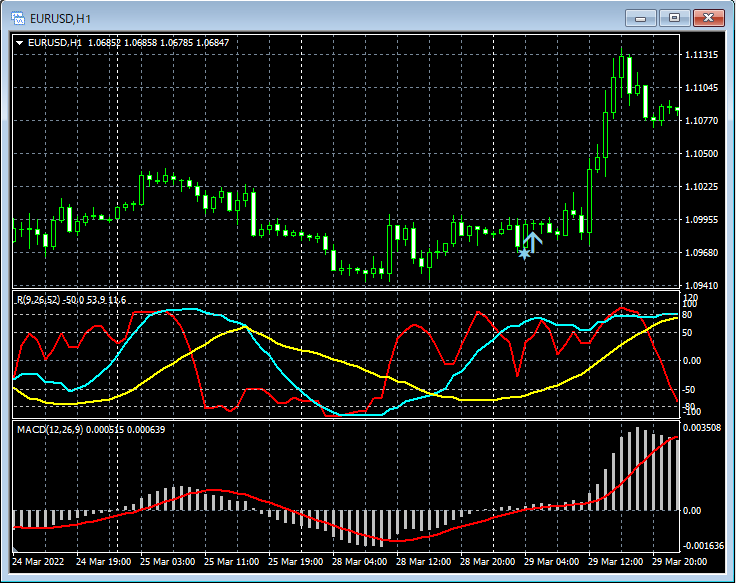
Task: Click the 1.09410 price scale label
Action: 703,286
